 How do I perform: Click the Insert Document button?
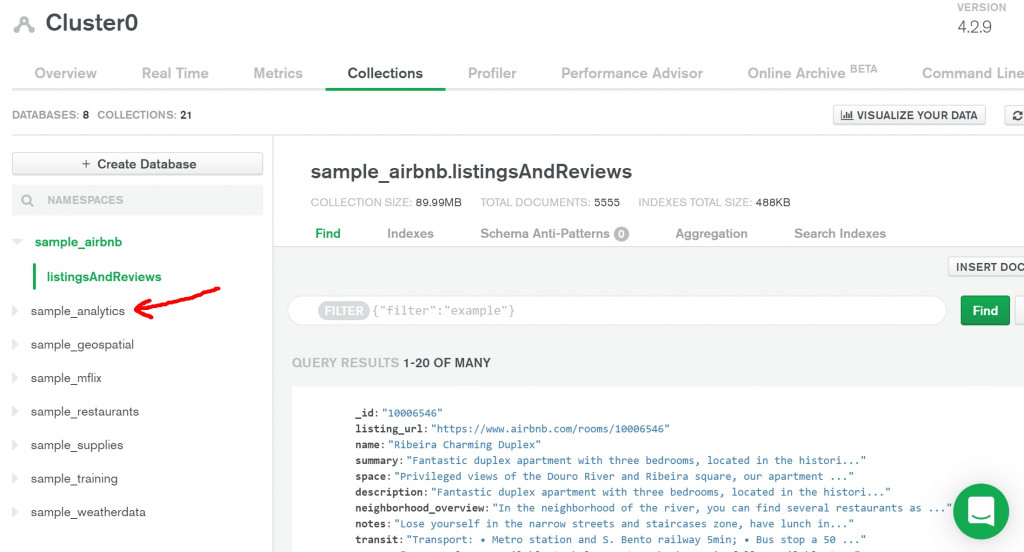coord(987,267)
